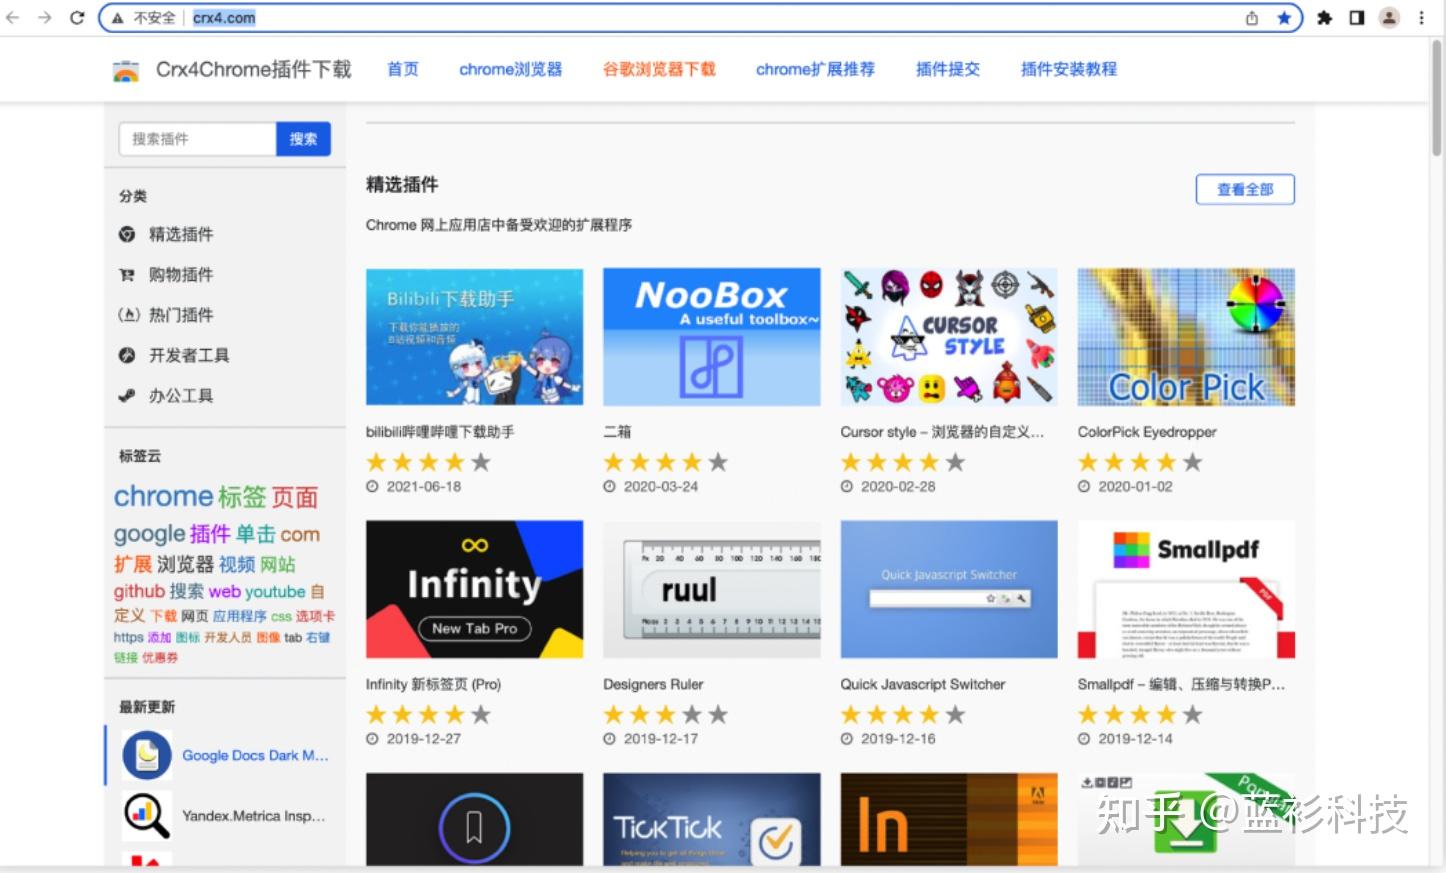The height and width of the screenshot is (873, 1446).
Task: Click the bilibili哔哩哔哩下载助手 title
Action: pyautogui.click(x=440, y=432)
